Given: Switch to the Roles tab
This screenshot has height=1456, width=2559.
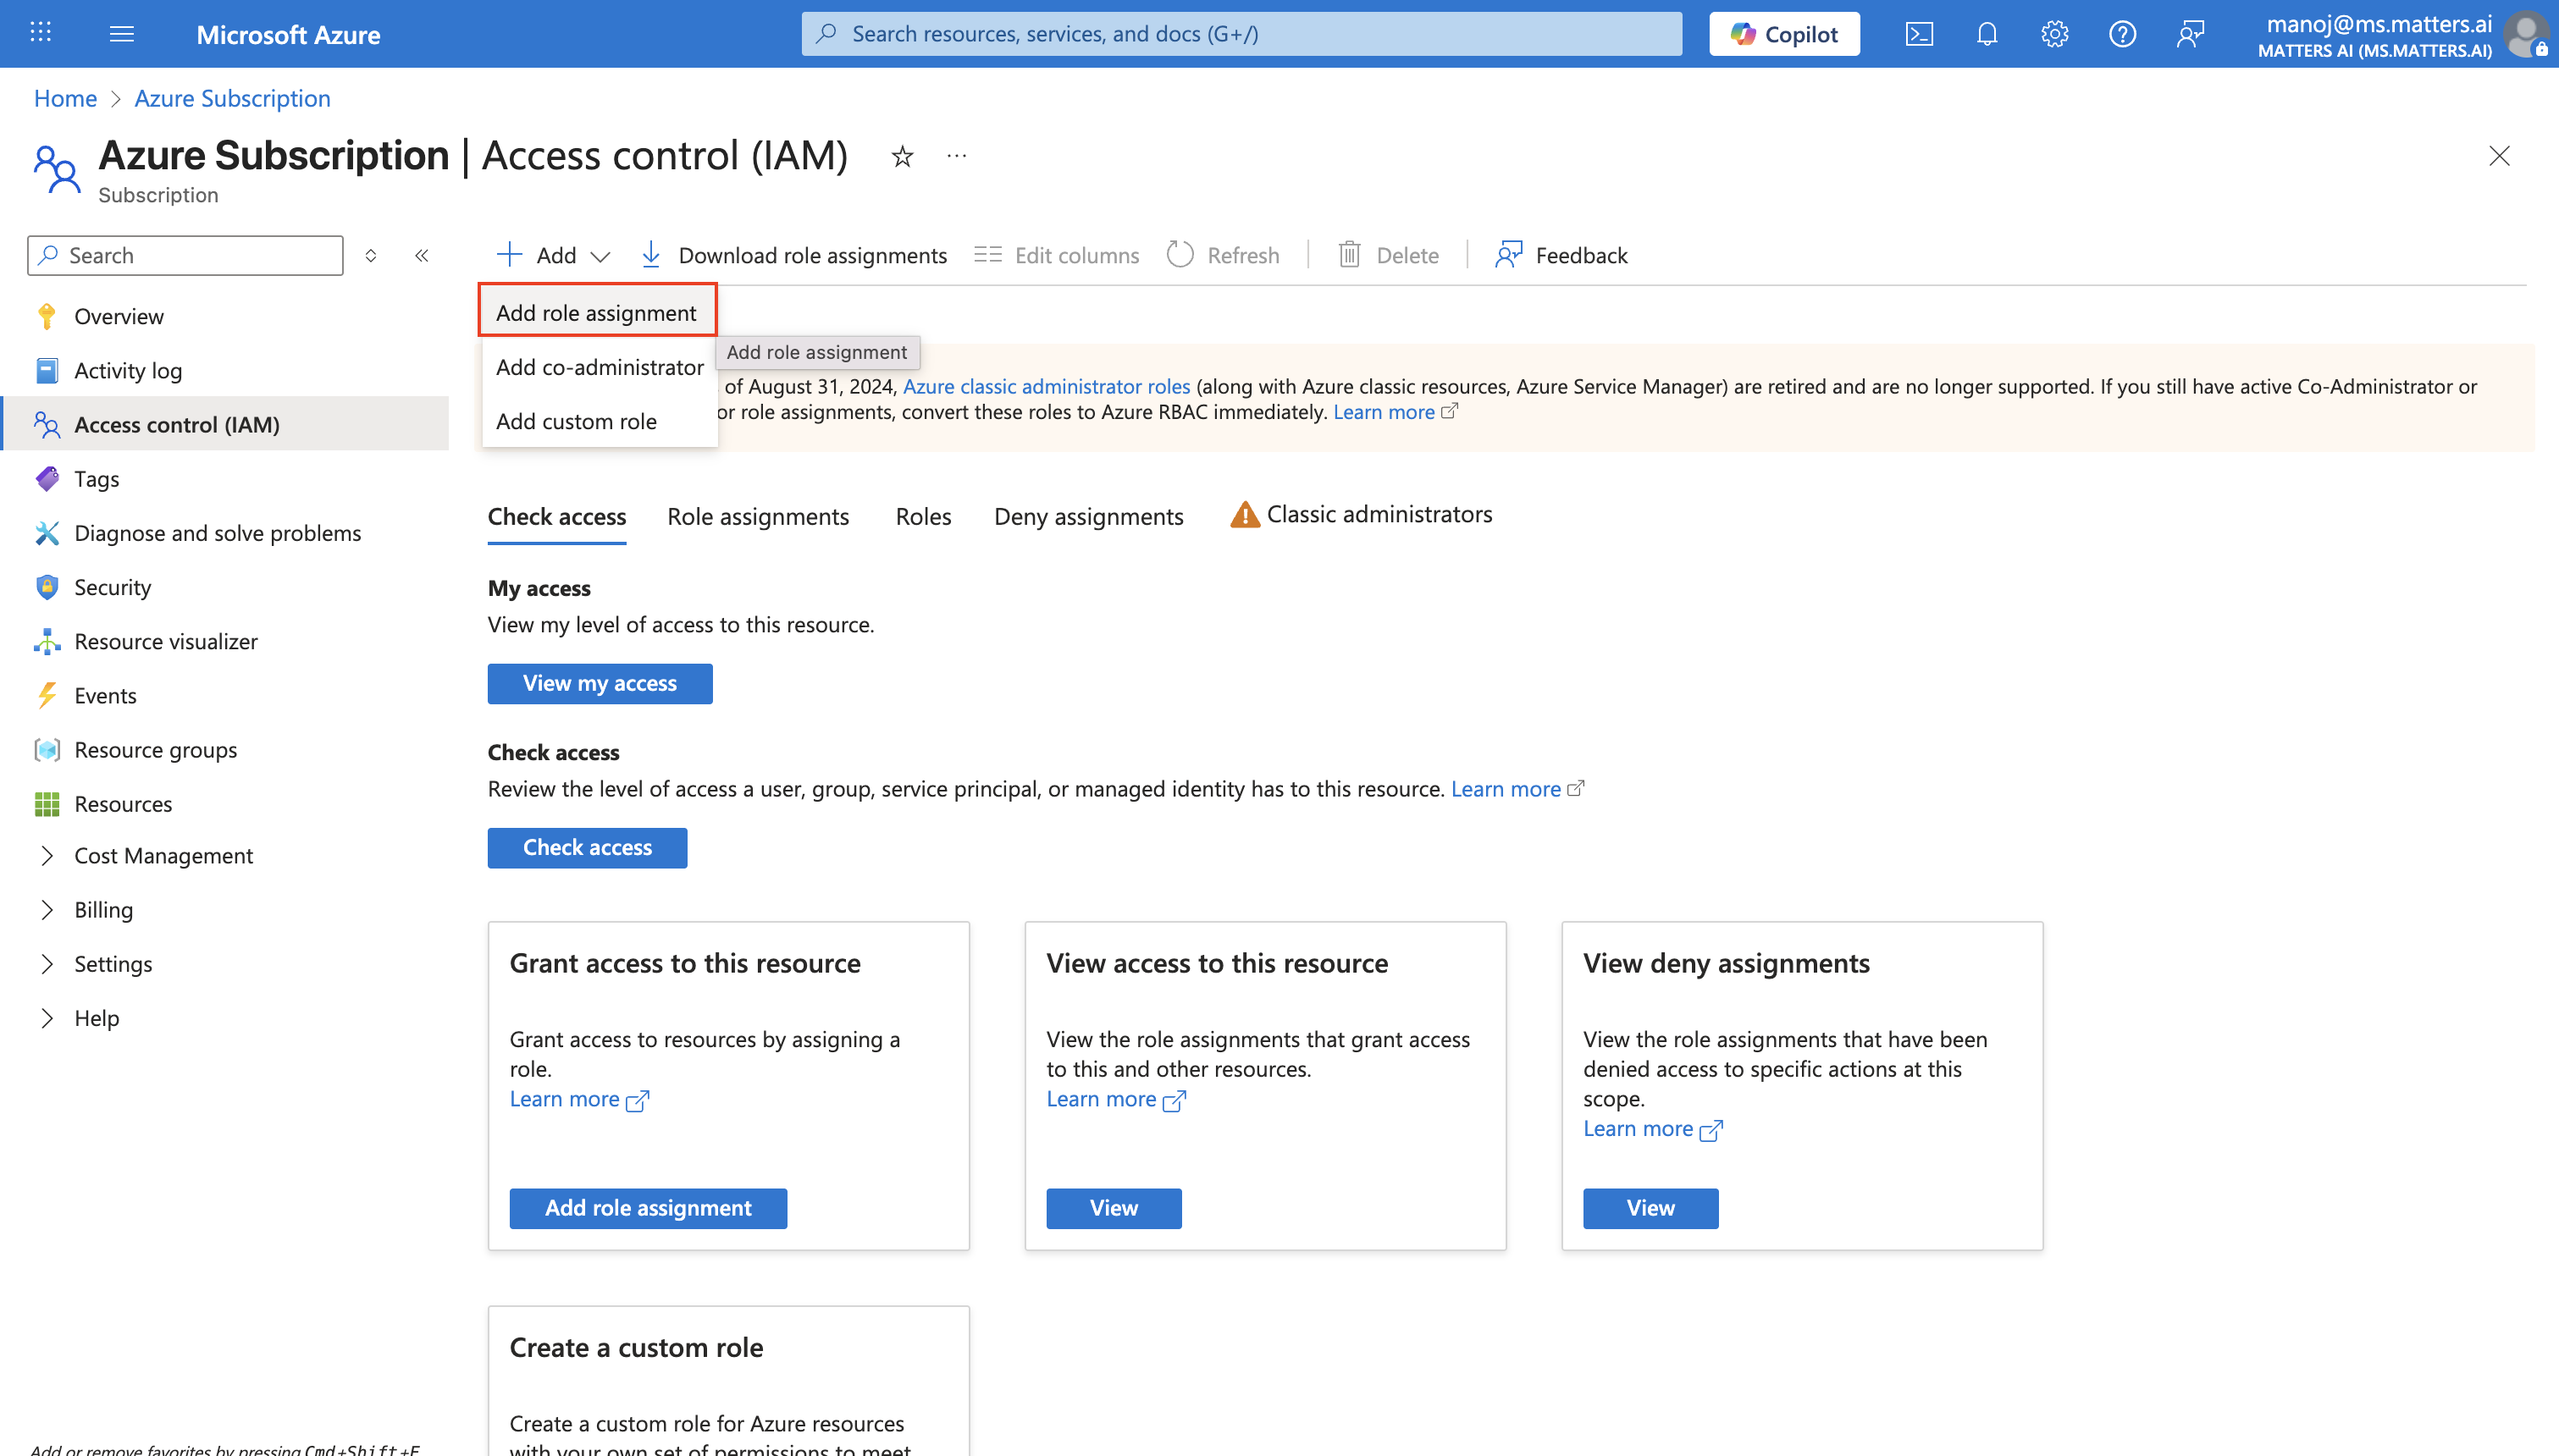Looking at the screenshot, I should tap(923, 517).
